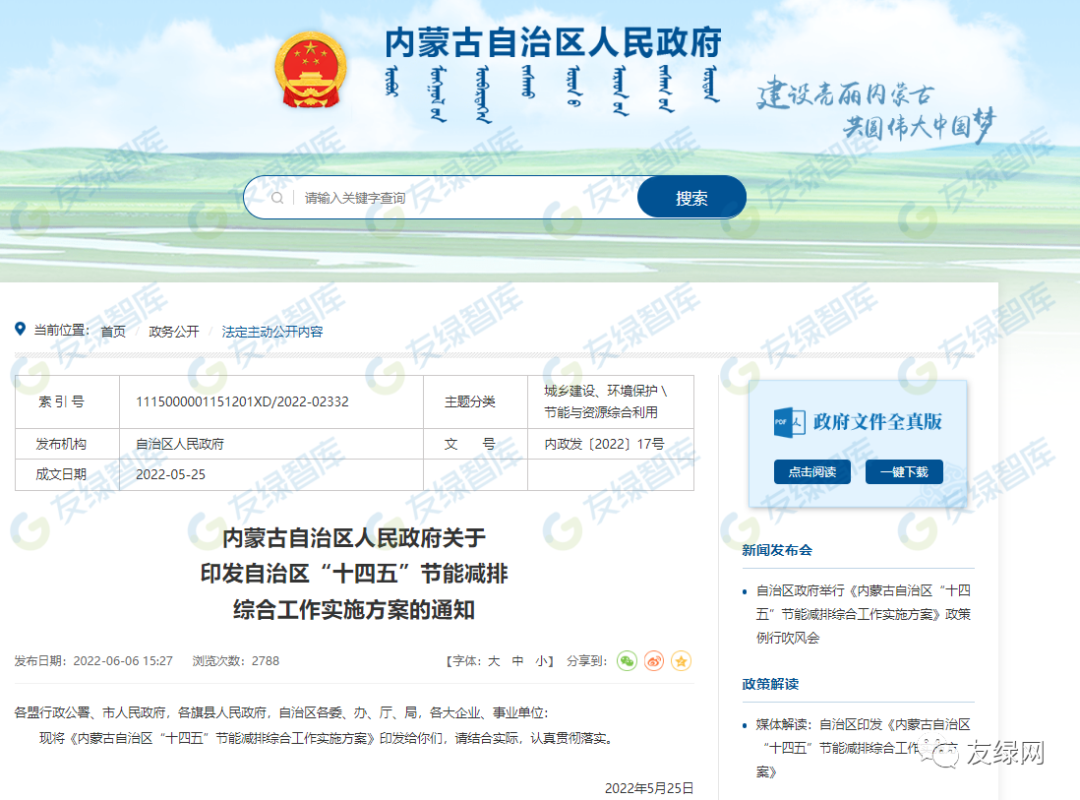Share to QQ Zone with star icon
Image resolution: width=1080 pixels, height=800 pixels.
[x=681, y=661]
